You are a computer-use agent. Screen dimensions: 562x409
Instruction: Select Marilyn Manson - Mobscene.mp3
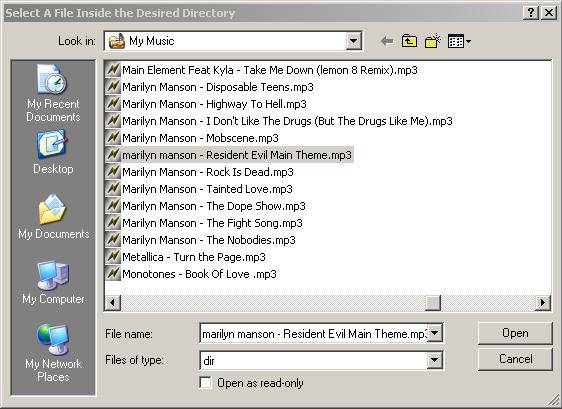[x=200, y=138]
